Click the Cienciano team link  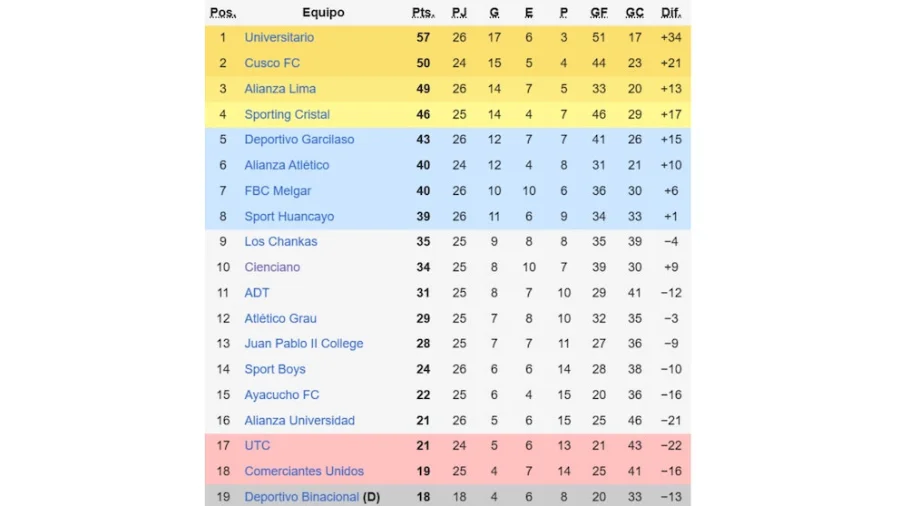pos(272,268)
